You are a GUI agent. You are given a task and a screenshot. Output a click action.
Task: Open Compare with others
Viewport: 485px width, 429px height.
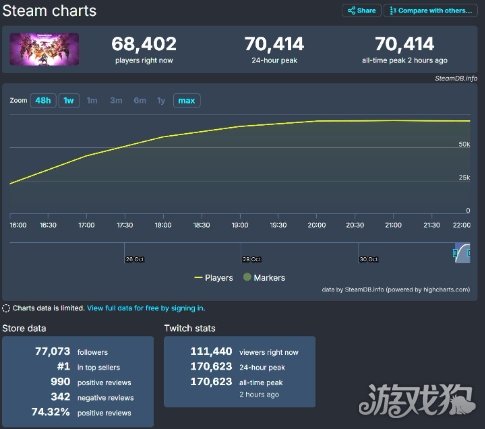click(x=431, y=11)
